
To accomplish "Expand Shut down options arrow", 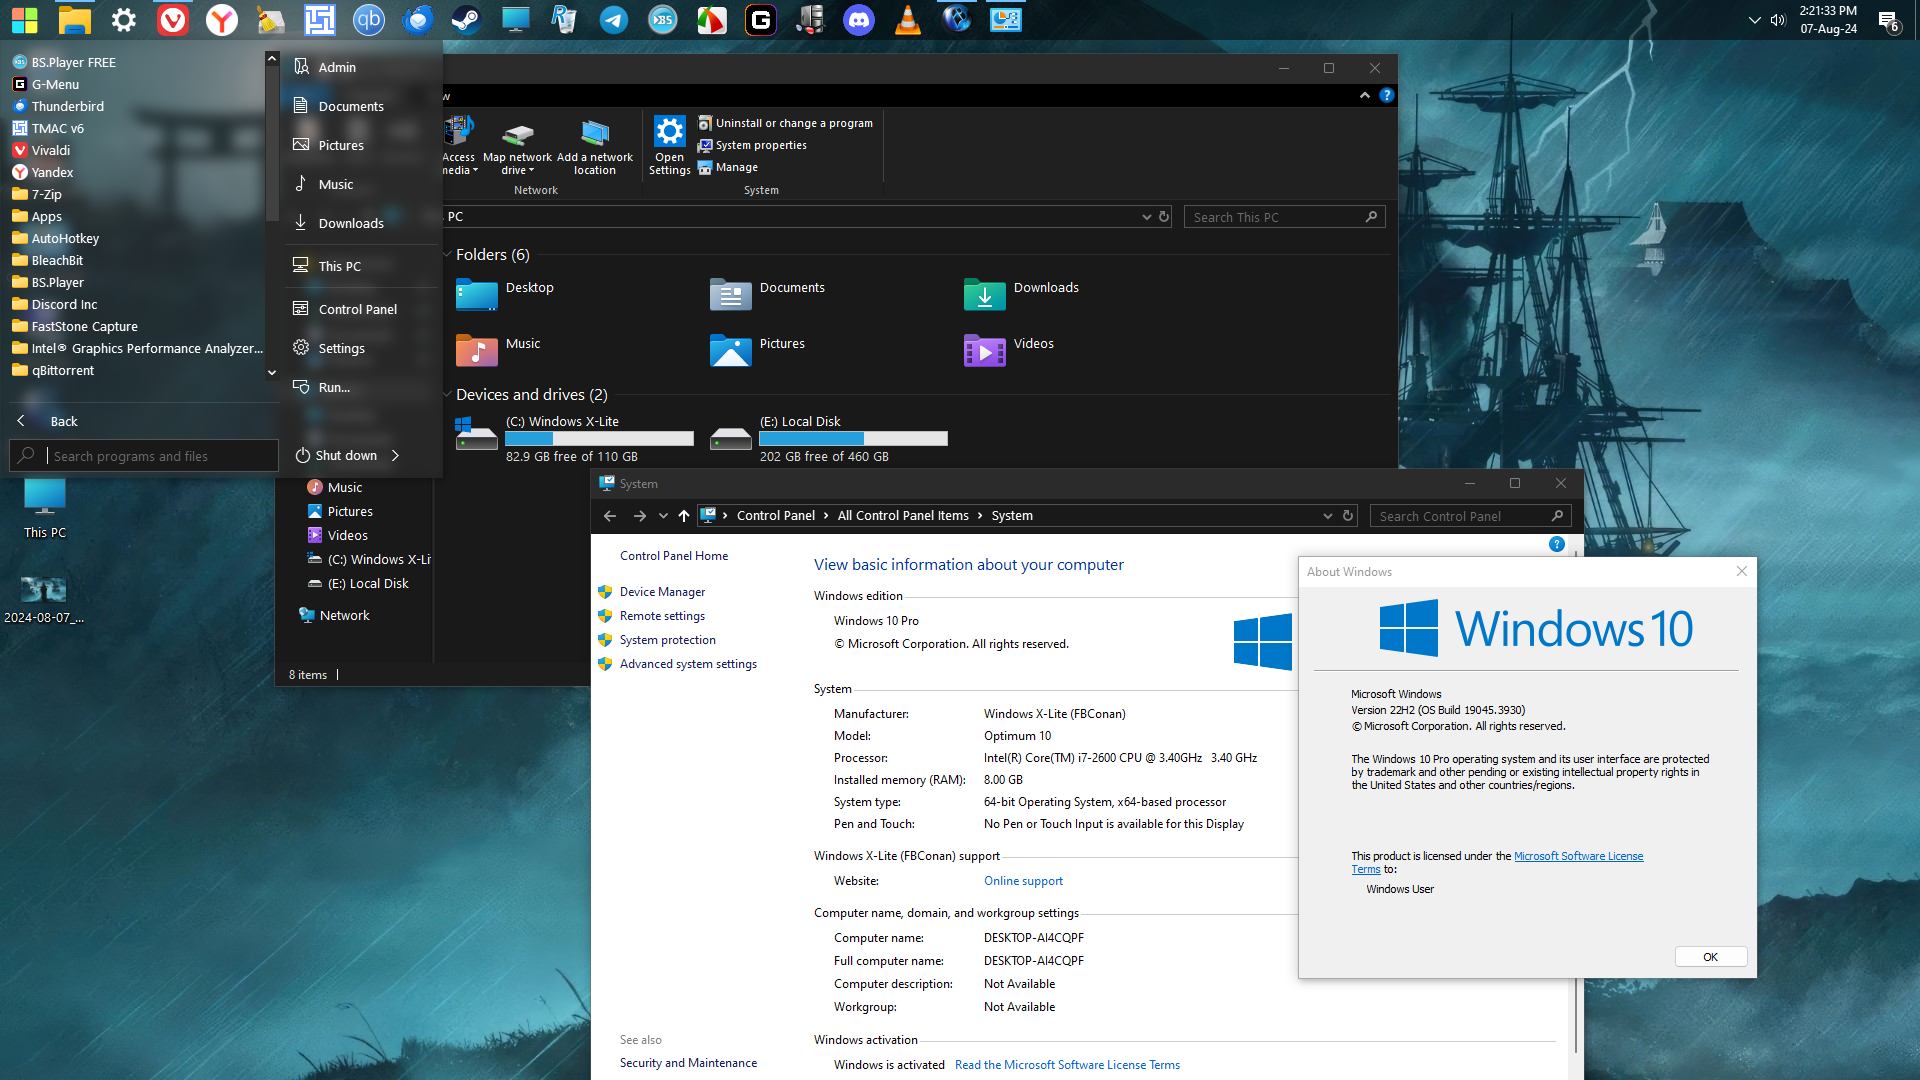I will [396, 455].
